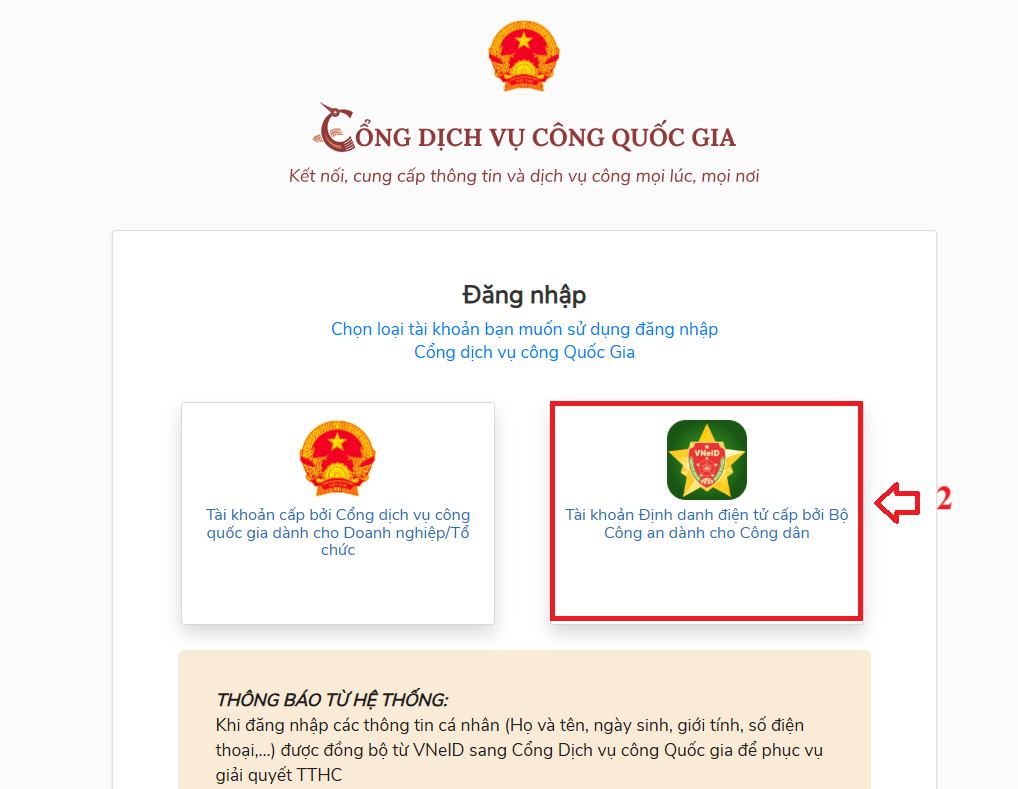Select the VNeID green star icon

click(x=706, y=460)
